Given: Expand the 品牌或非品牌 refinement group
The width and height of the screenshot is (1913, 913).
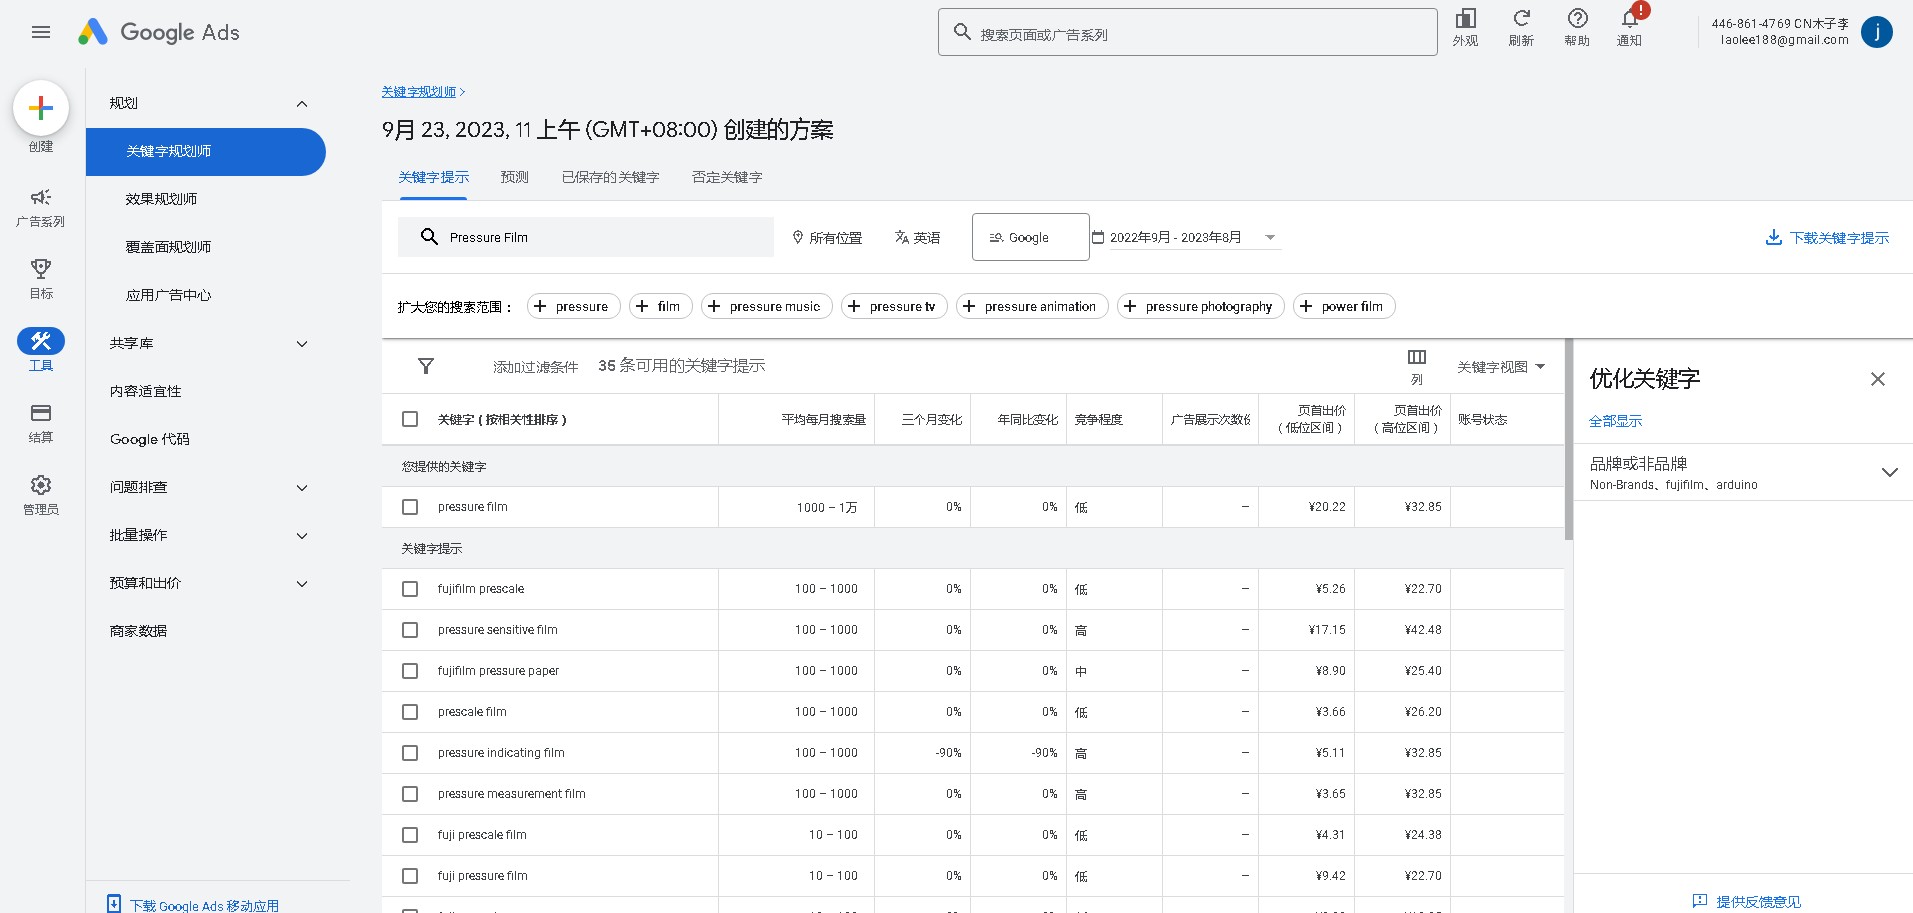Looking at the screenshot, I should (x=1889, y=472).
